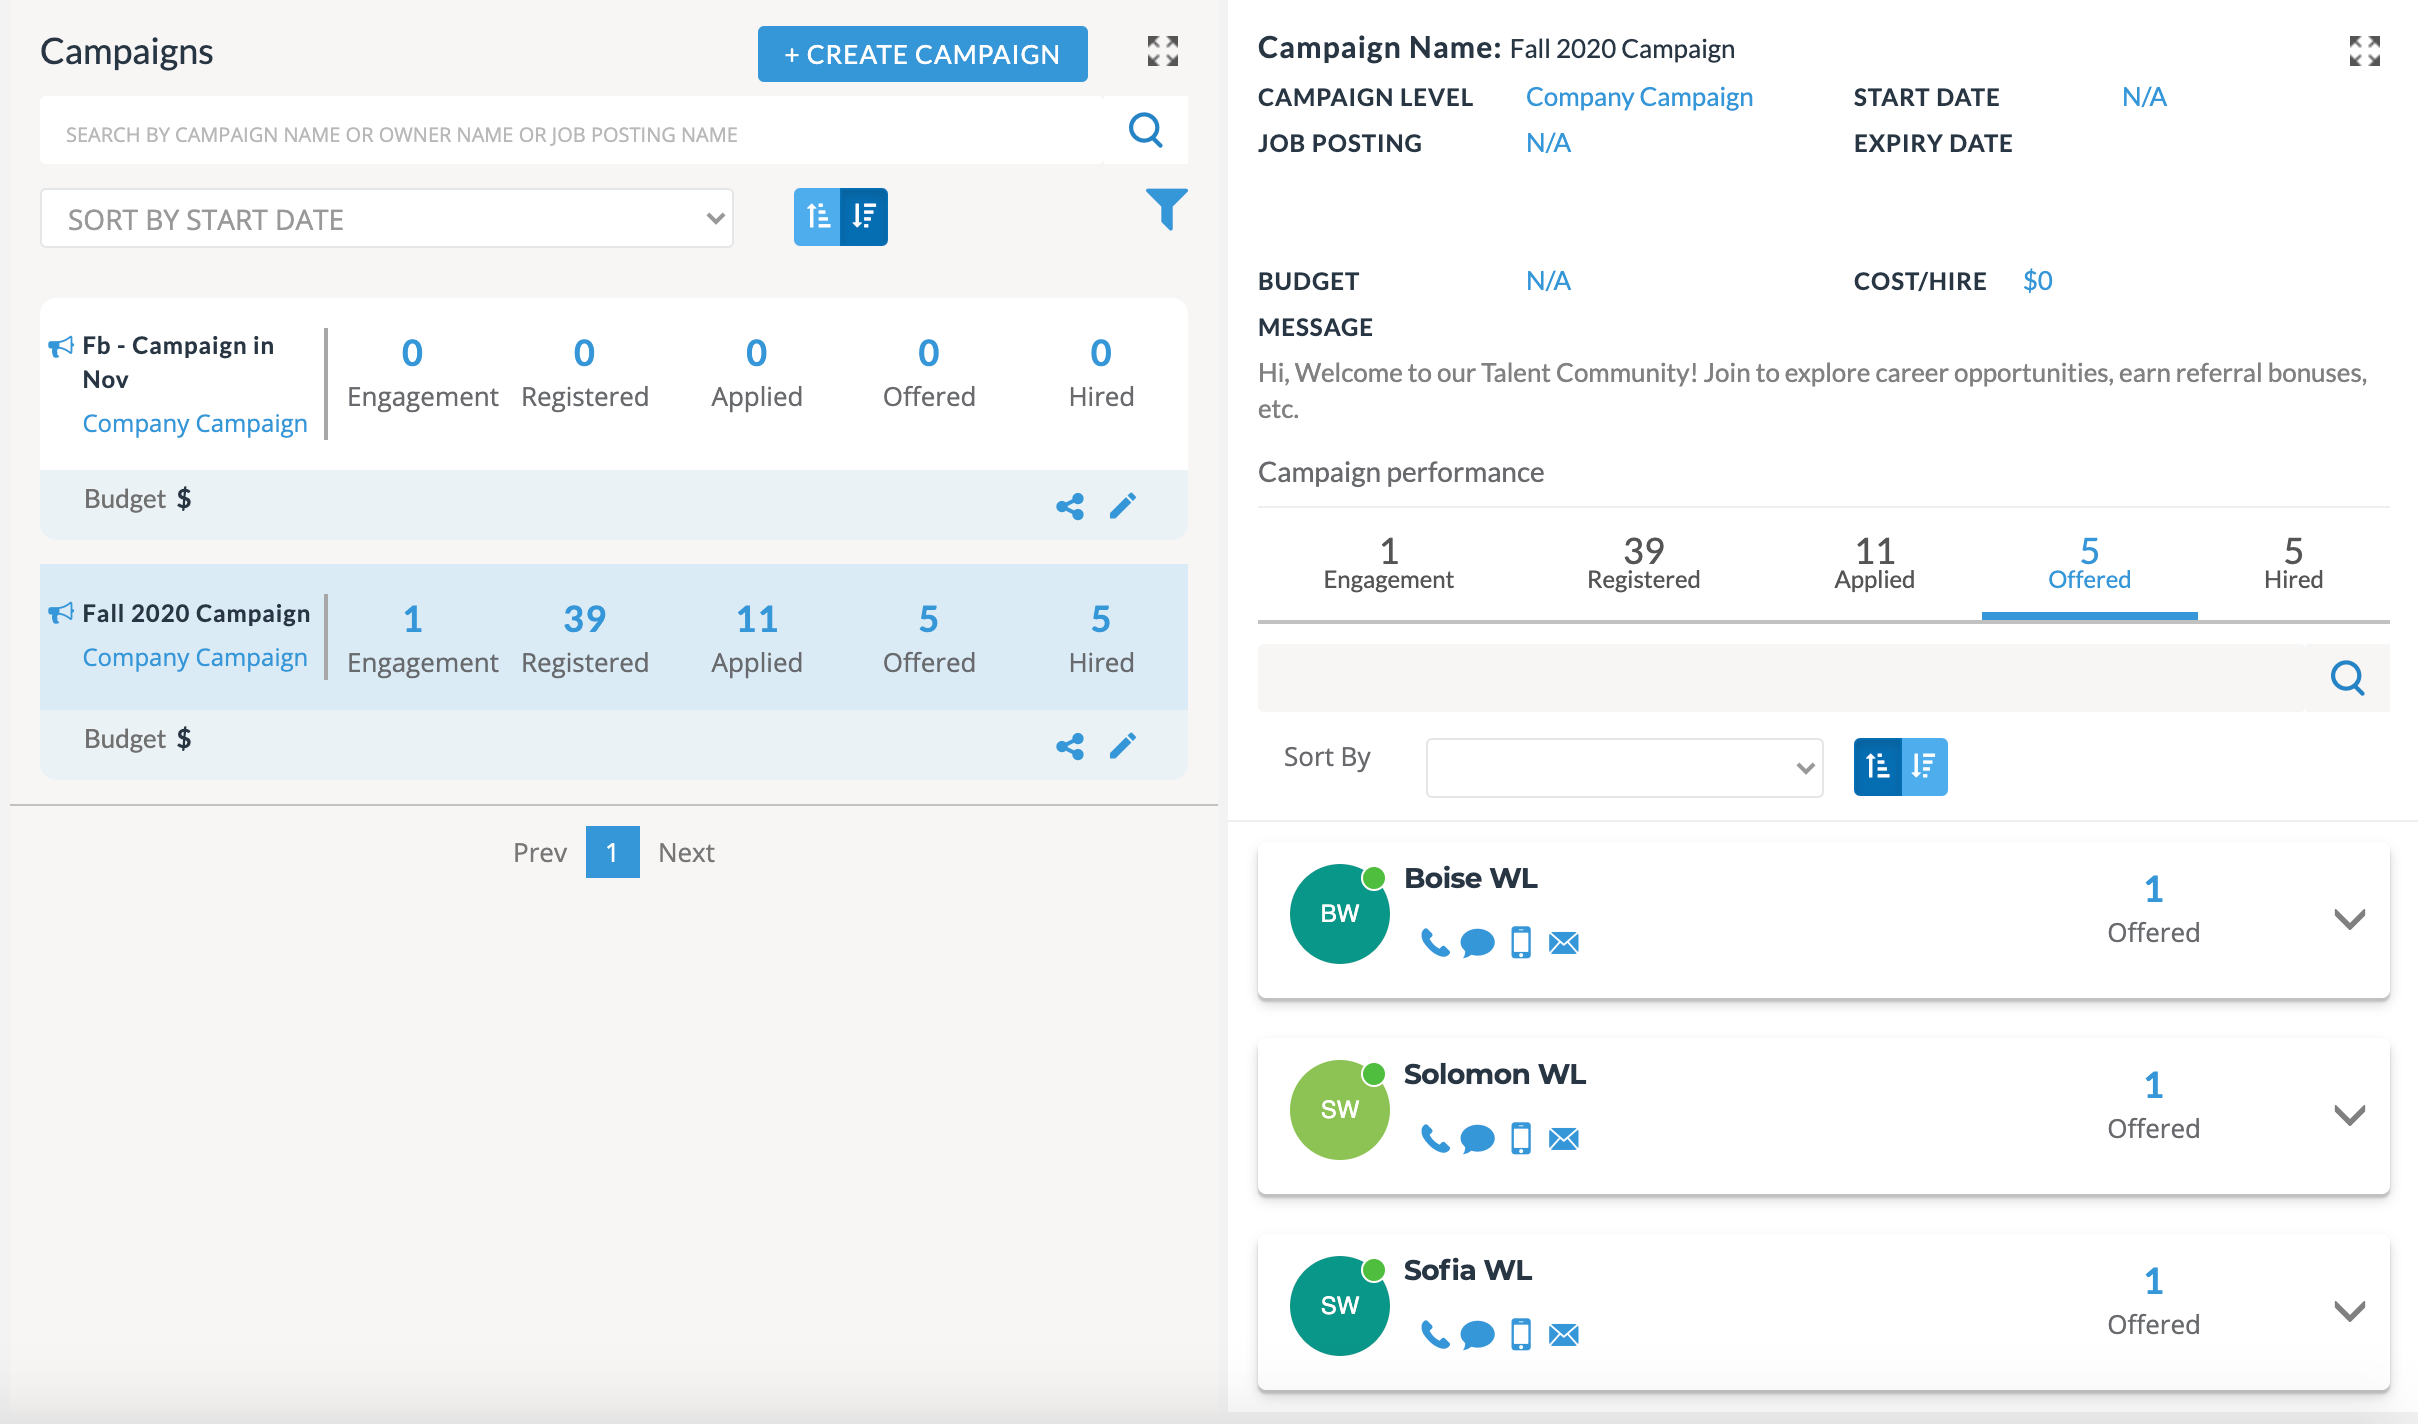
Task: Expand the Campaigns panel to fullscreen
Action: (x=1162, y=51)
